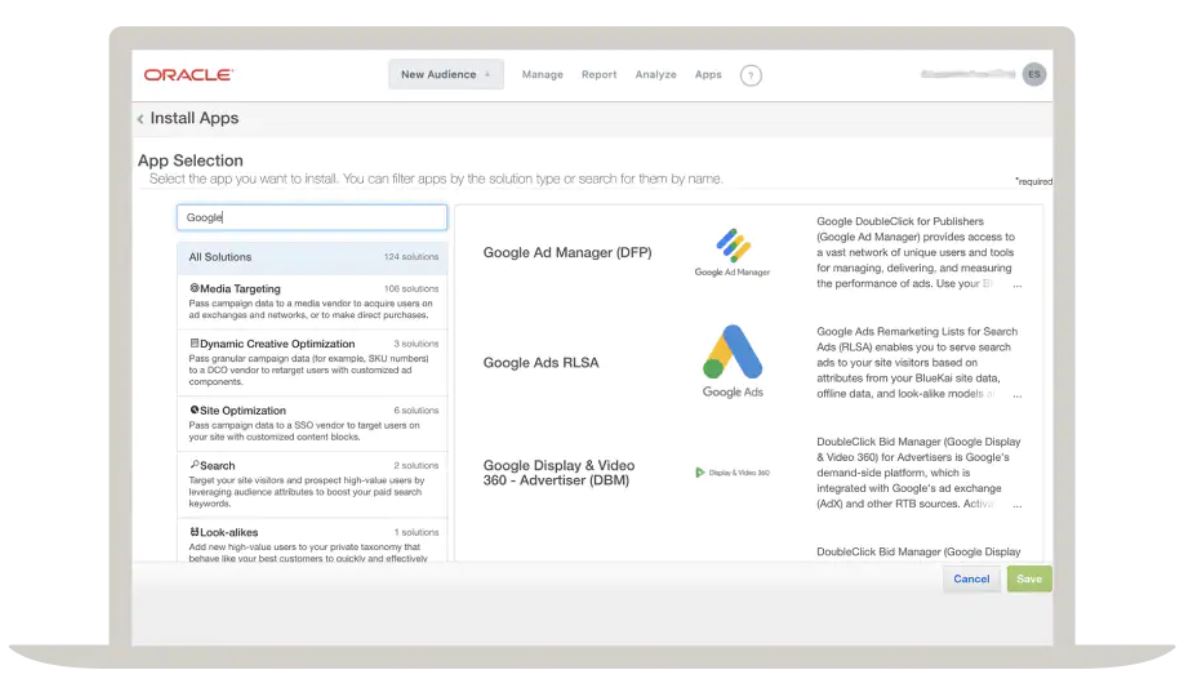Open the Manage menu
1198x680 pixels.
(x=542, y=74)
